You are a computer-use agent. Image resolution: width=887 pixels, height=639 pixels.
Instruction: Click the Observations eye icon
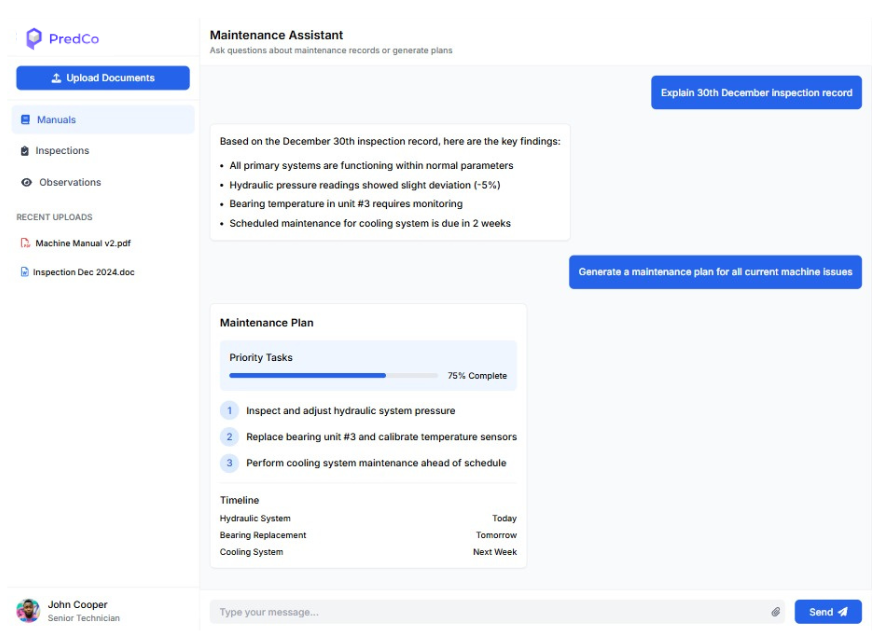click(26, 183)
